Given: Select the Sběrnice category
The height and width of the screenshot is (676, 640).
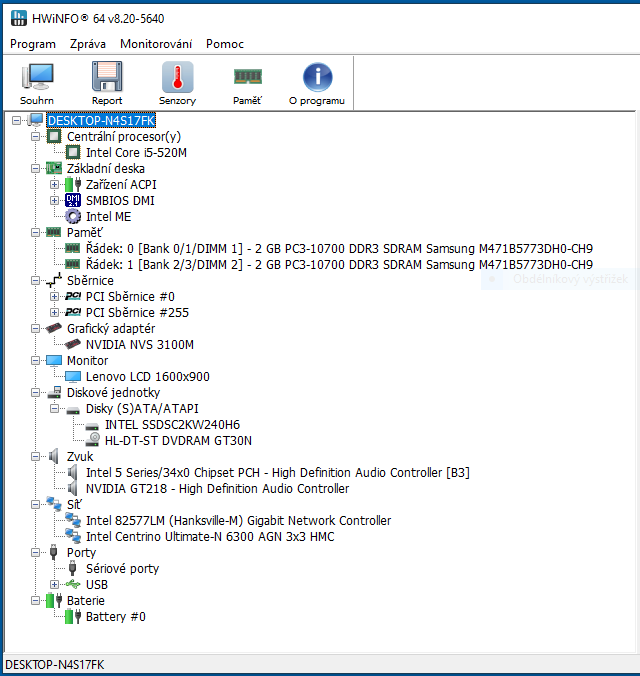Looking at the screenshot, I should click(x=90, y=280).
